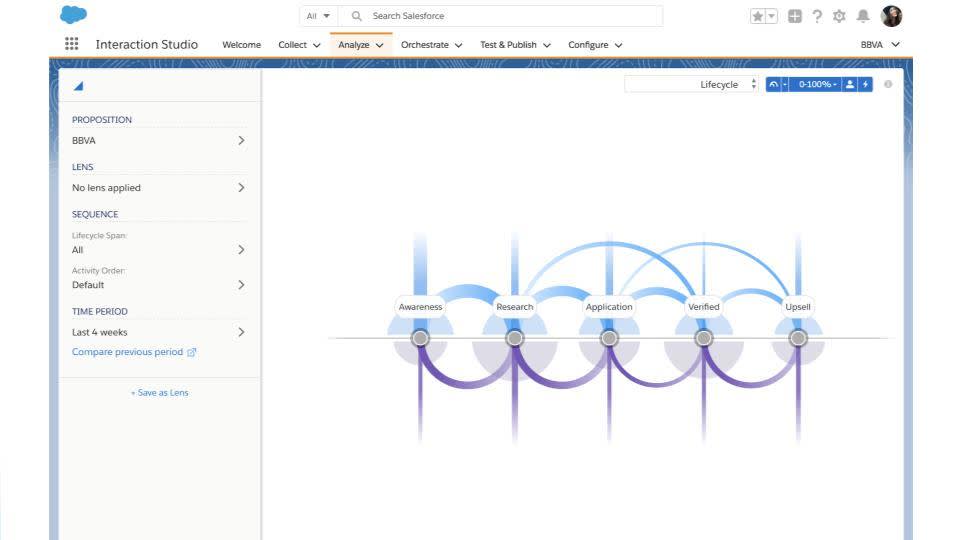Click Save as Lens
Image resolution: width=960 pixels, height=540 pixels.
(x=160, y=392)
